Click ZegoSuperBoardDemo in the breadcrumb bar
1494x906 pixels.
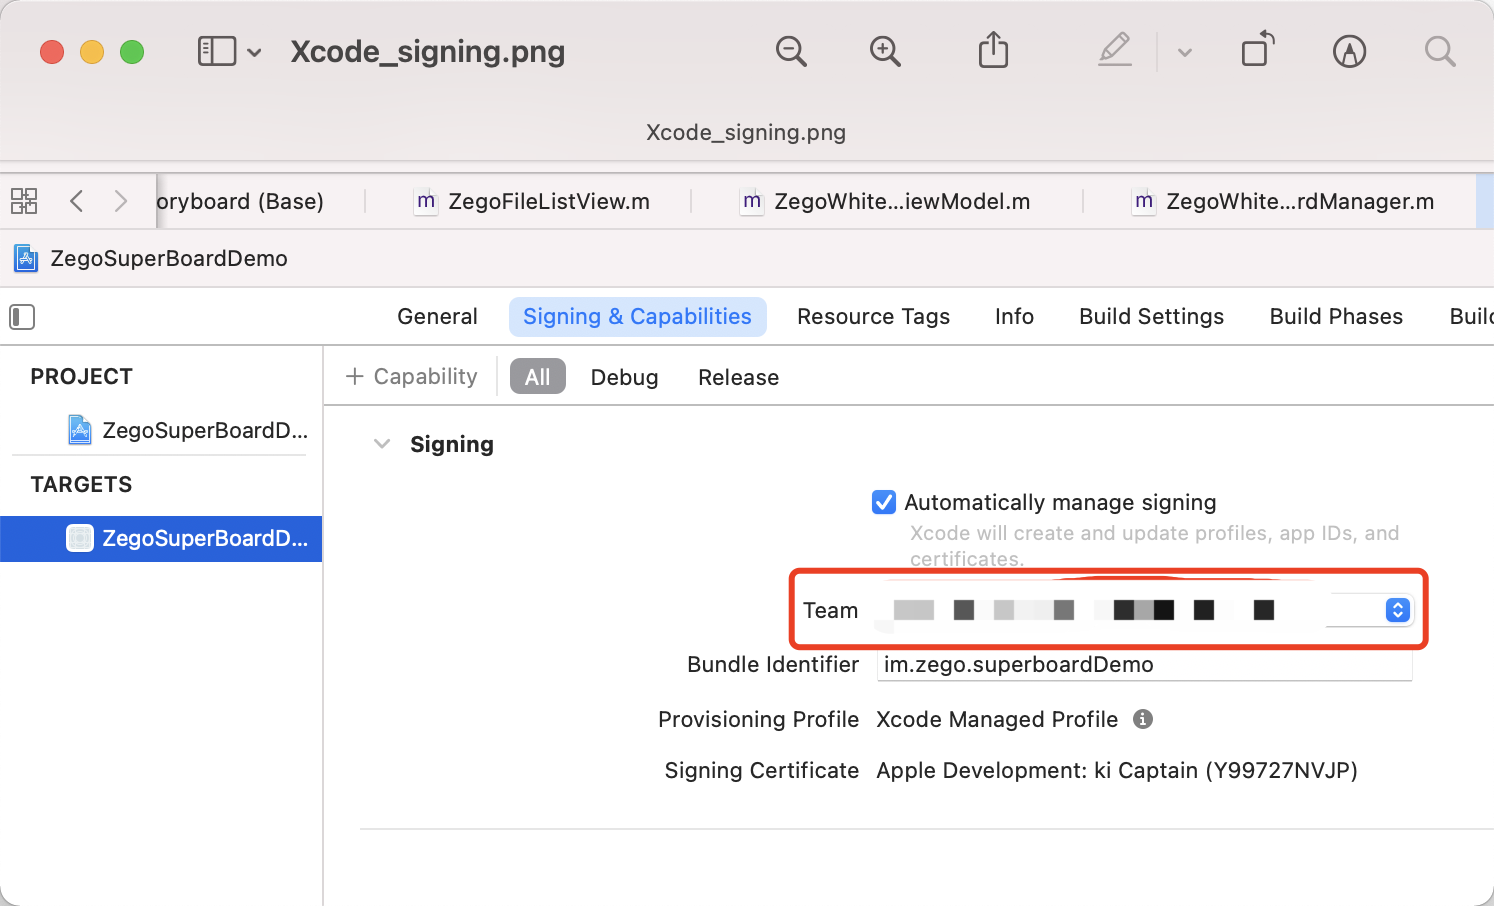tap(169, 258)
